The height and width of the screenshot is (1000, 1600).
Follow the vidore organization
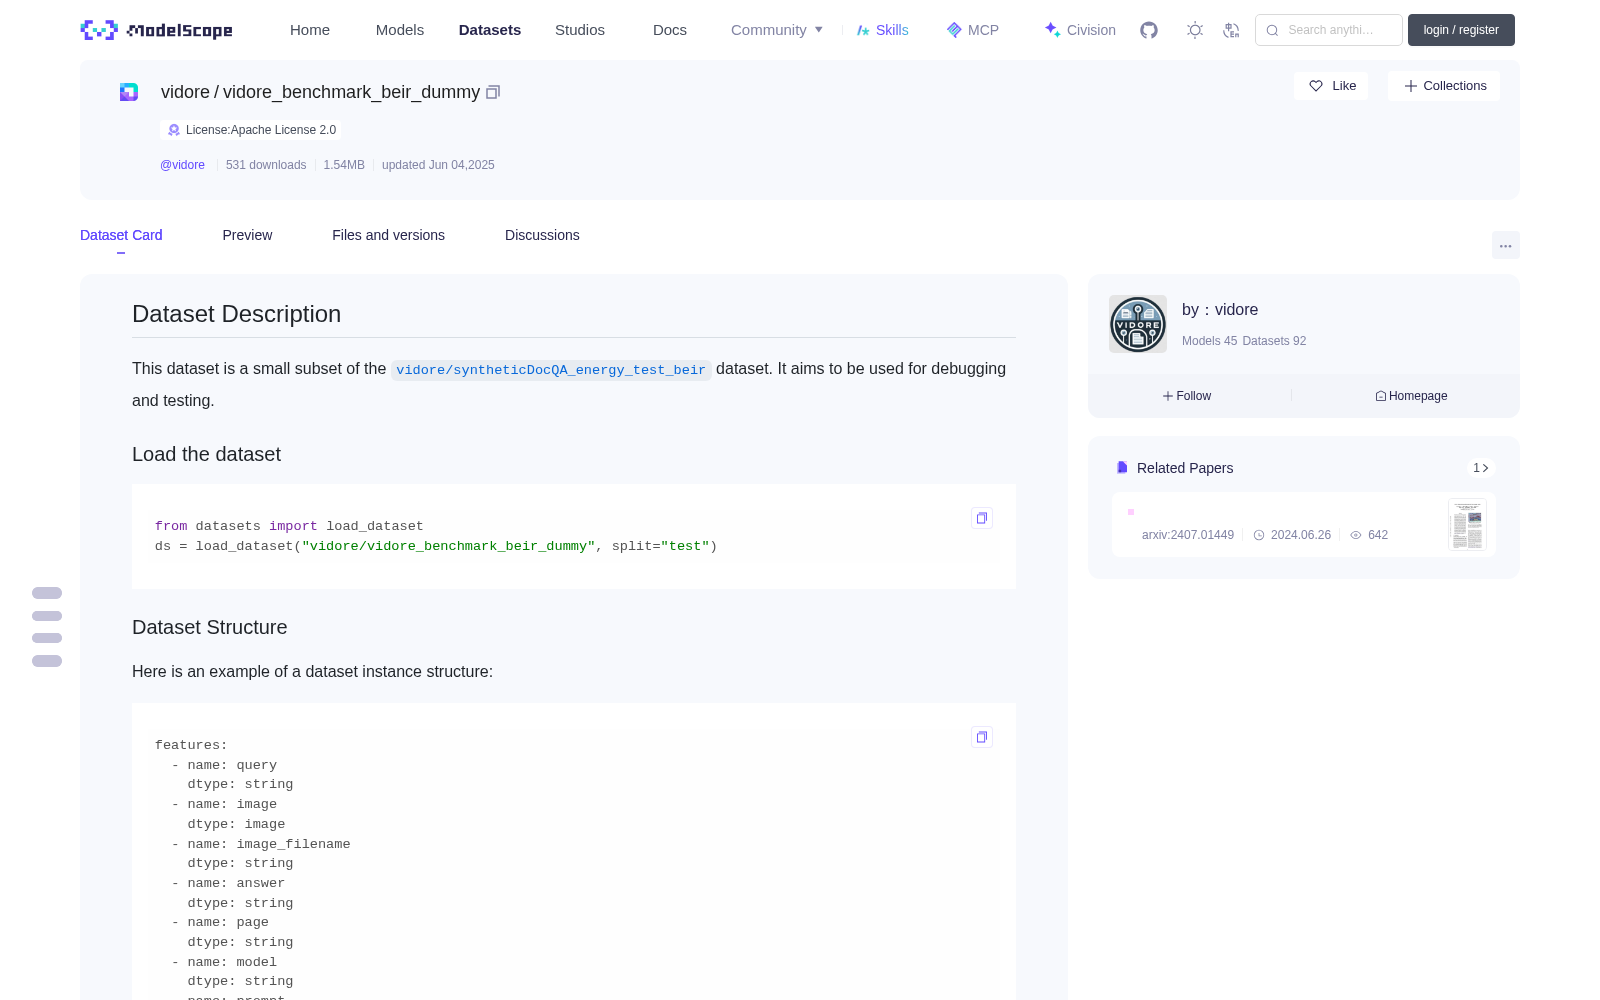click(x=1187, y=396)
